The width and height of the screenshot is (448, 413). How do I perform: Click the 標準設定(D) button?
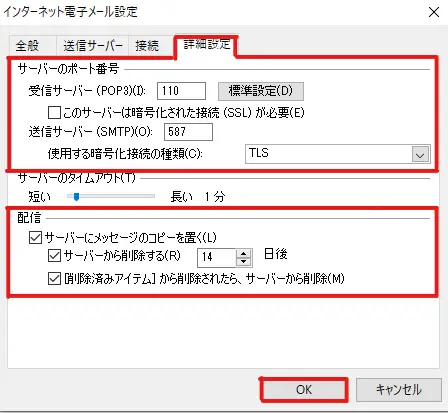click(x=261, y=91)
